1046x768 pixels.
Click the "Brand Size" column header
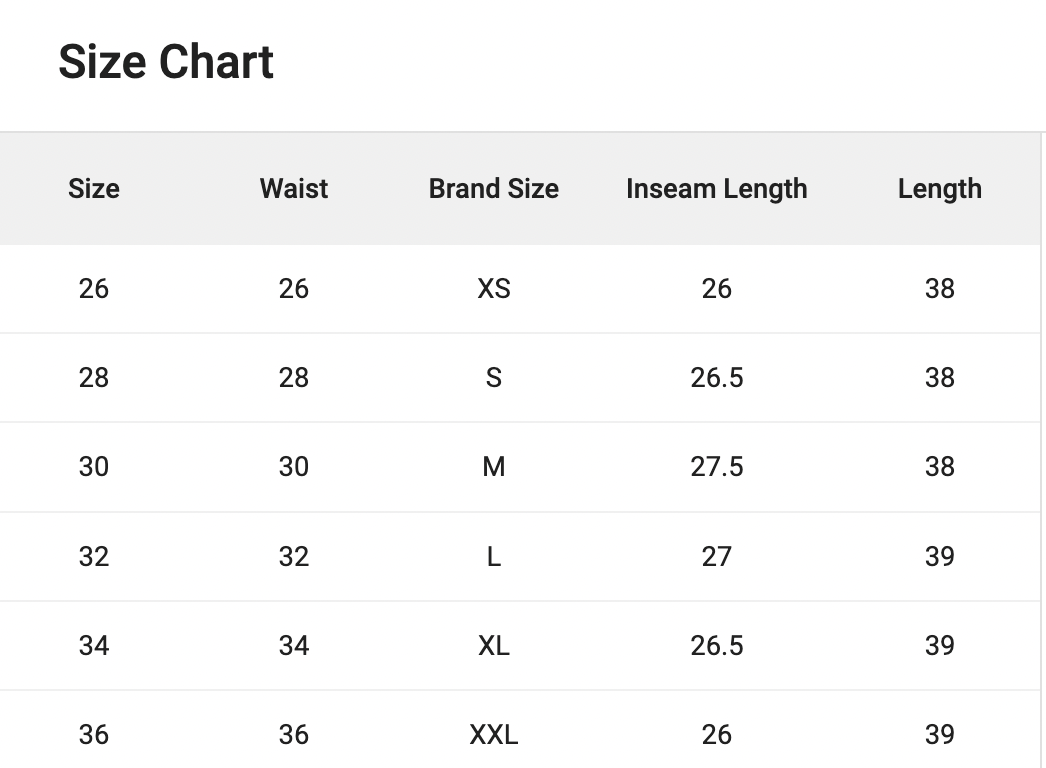pos(494,189)
